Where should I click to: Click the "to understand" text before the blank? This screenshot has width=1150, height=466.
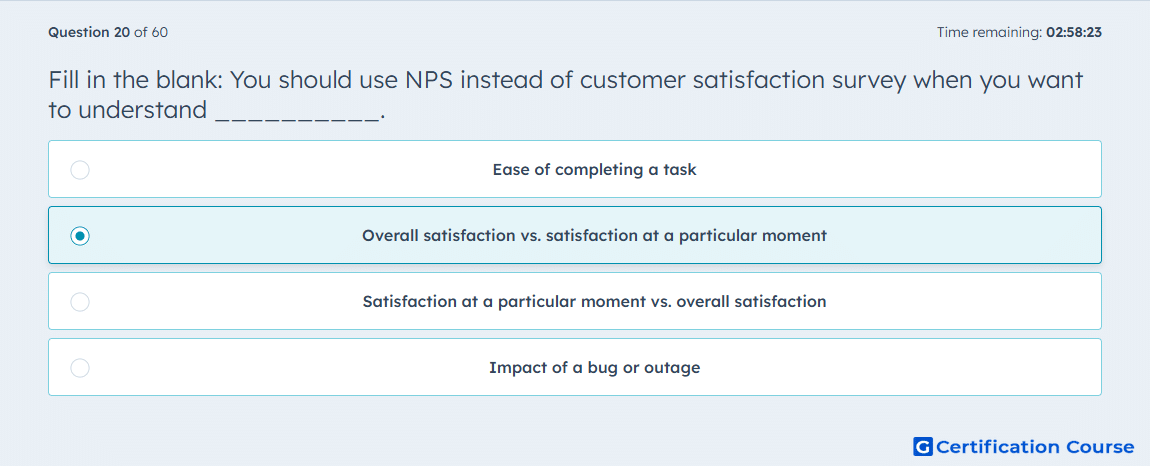click(x=128, y=111)
